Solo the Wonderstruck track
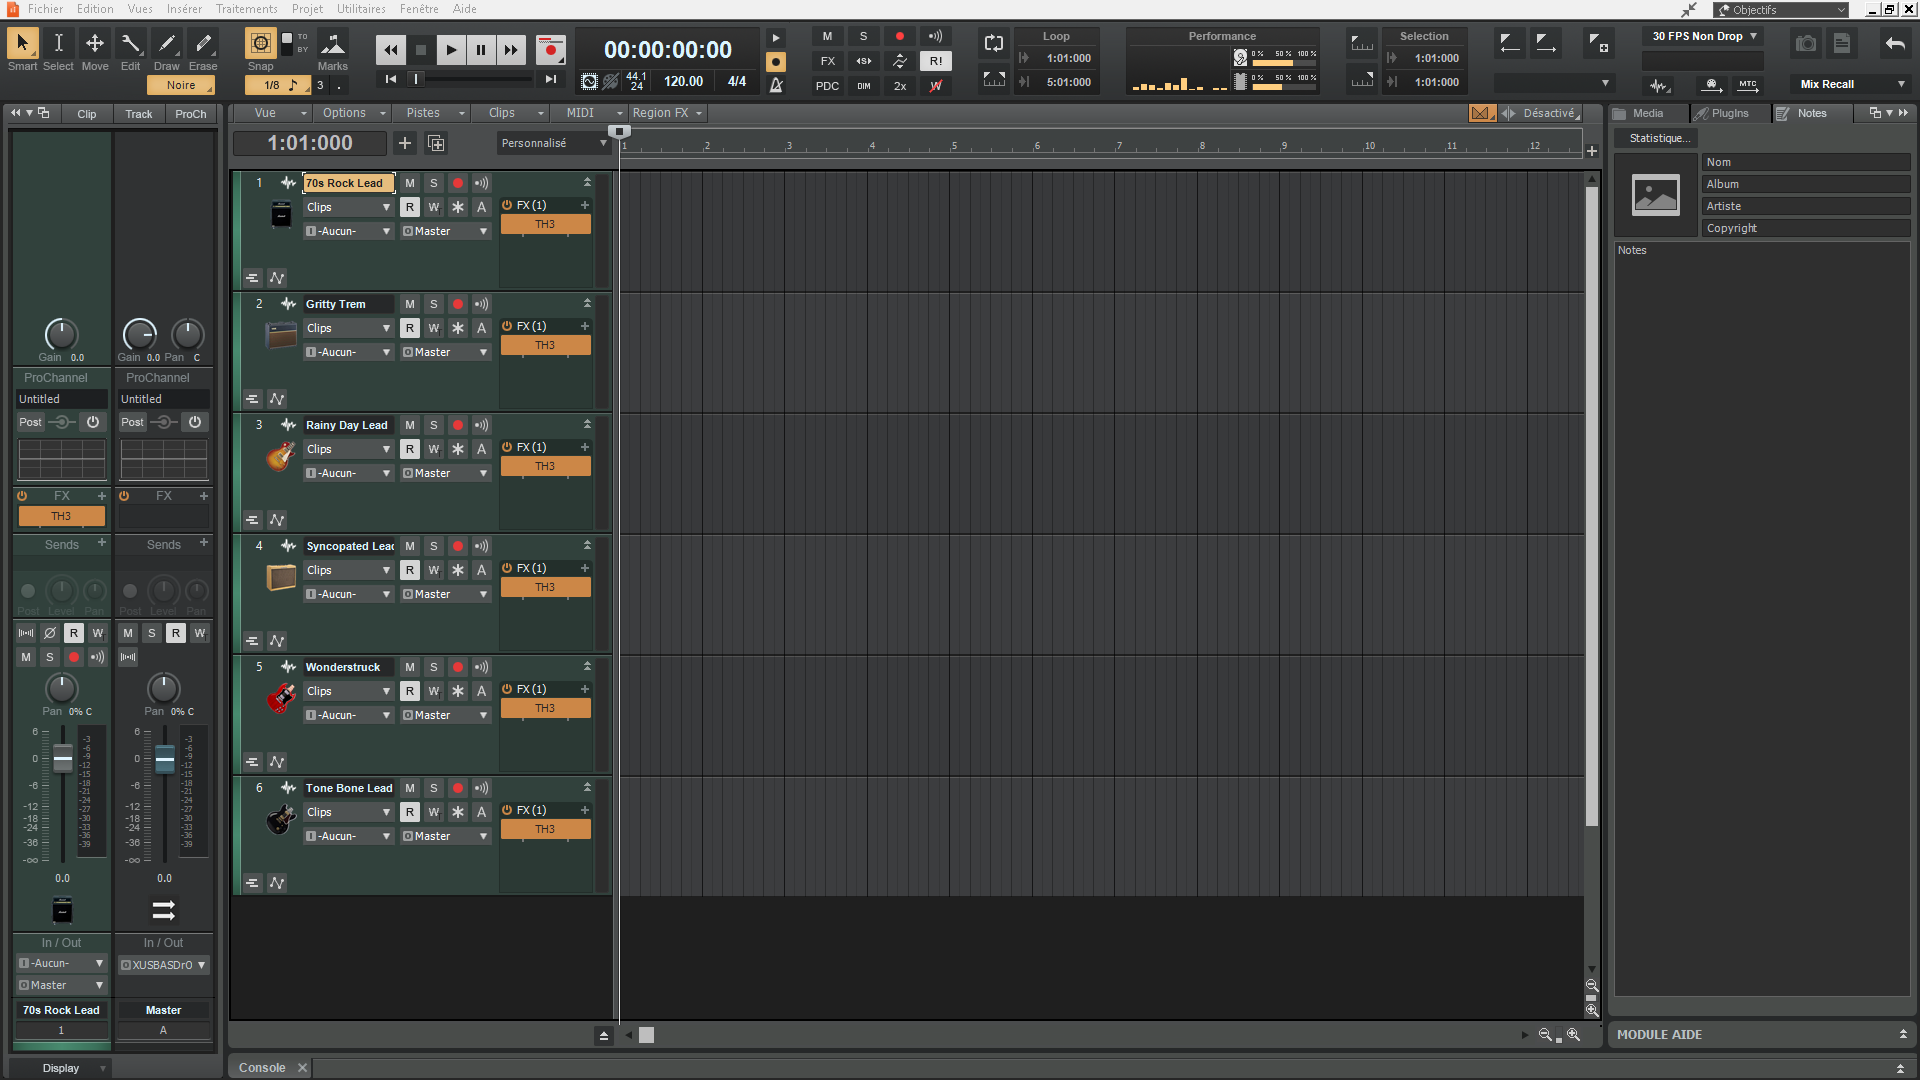Screen dimensions: 1920x1080 [434, 666]
